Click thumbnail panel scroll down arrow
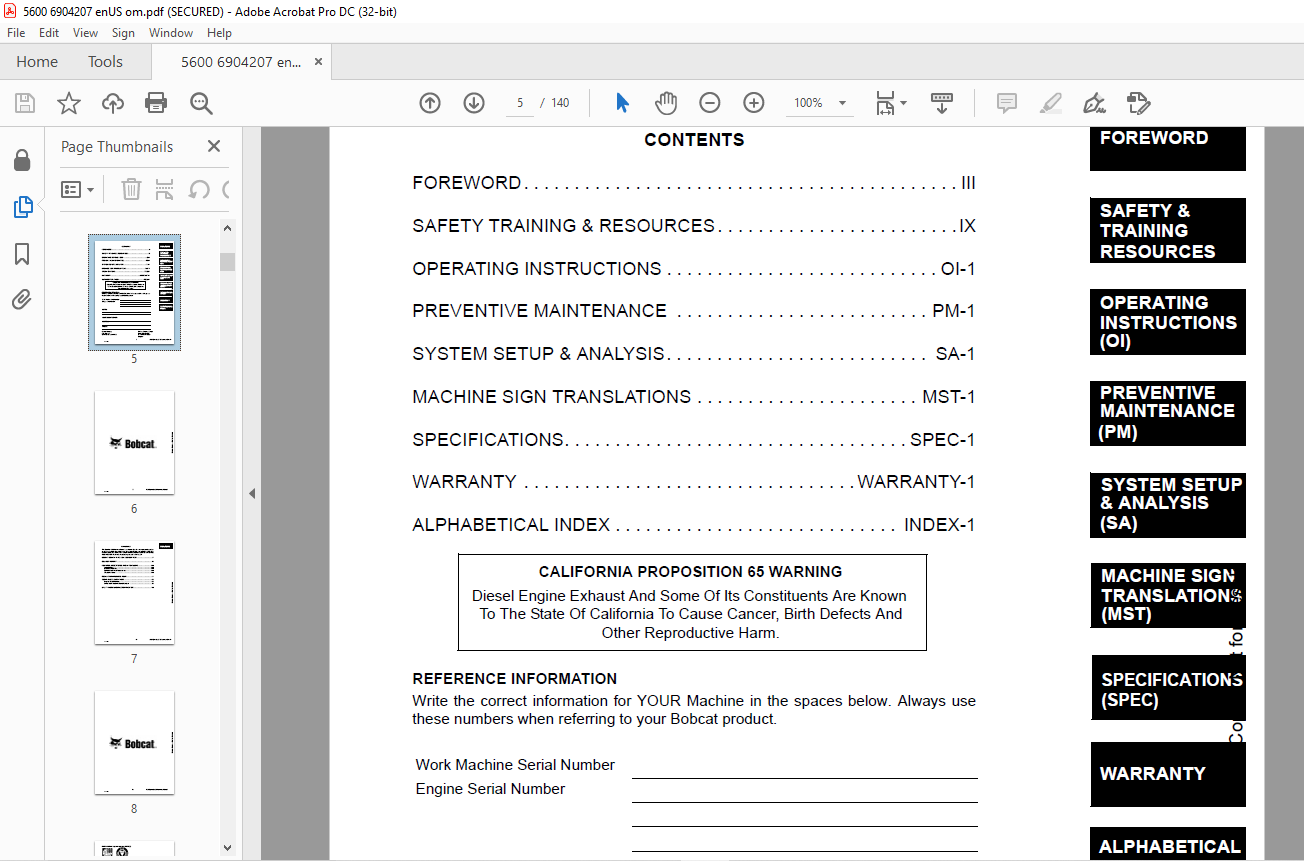 click(x=228, y=848)
